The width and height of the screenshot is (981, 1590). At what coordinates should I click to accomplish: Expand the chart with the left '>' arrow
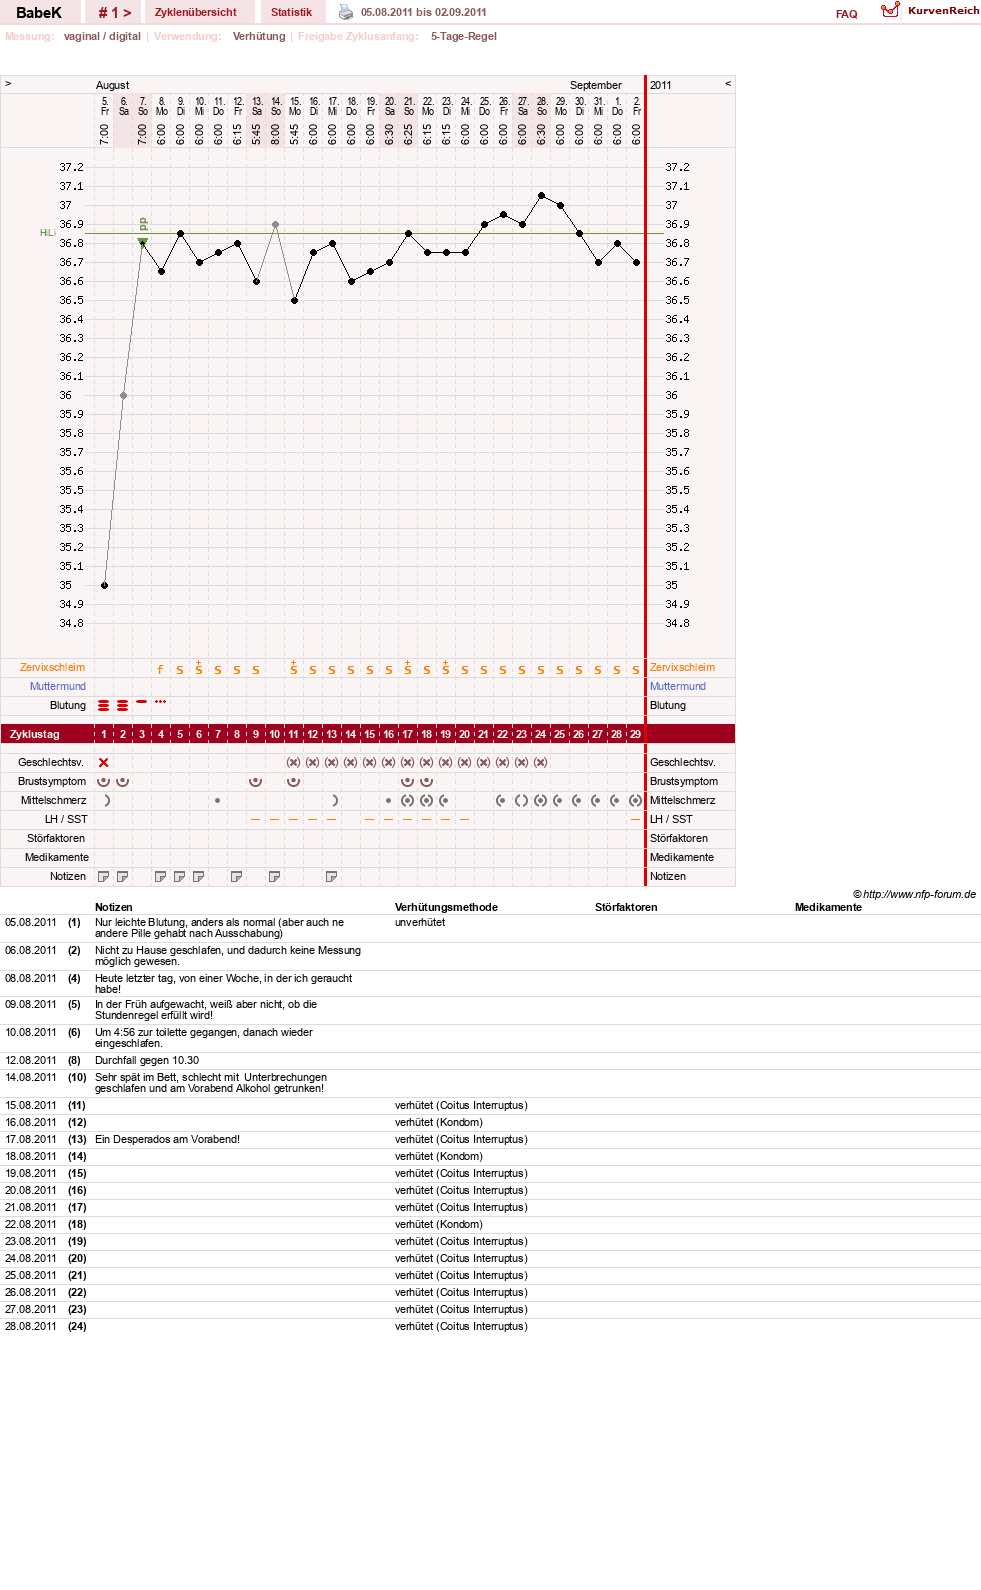click(8, 84)
